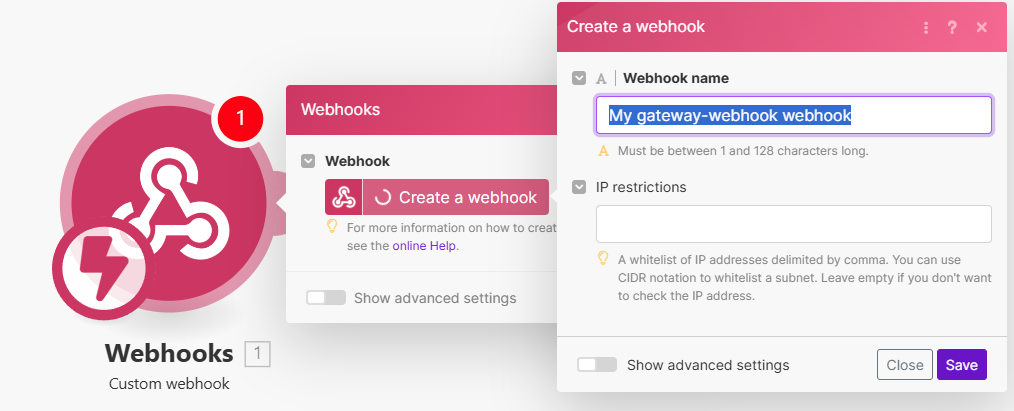Click the lightning bolt instant trigger icon
The height and width of the screenshot is (411, 1014).
[104, 267]
